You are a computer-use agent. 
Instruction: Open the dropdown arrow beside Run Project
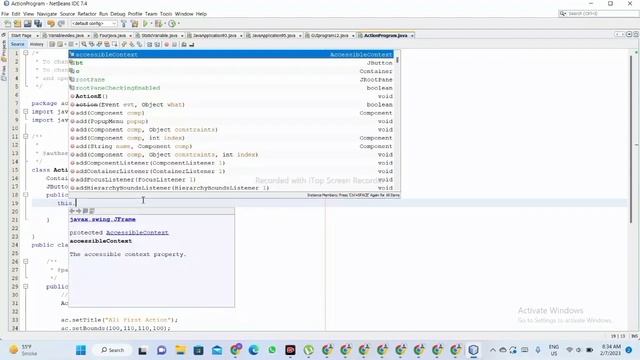point(151,24)
